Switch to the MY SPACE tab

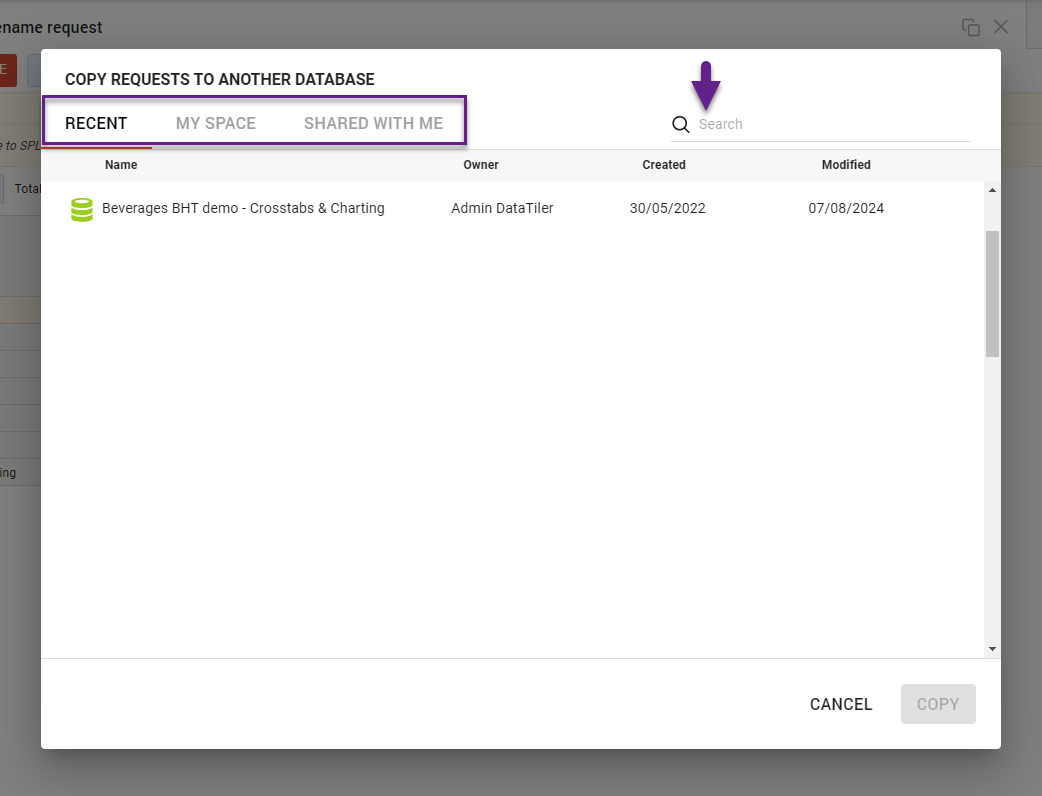215,122
